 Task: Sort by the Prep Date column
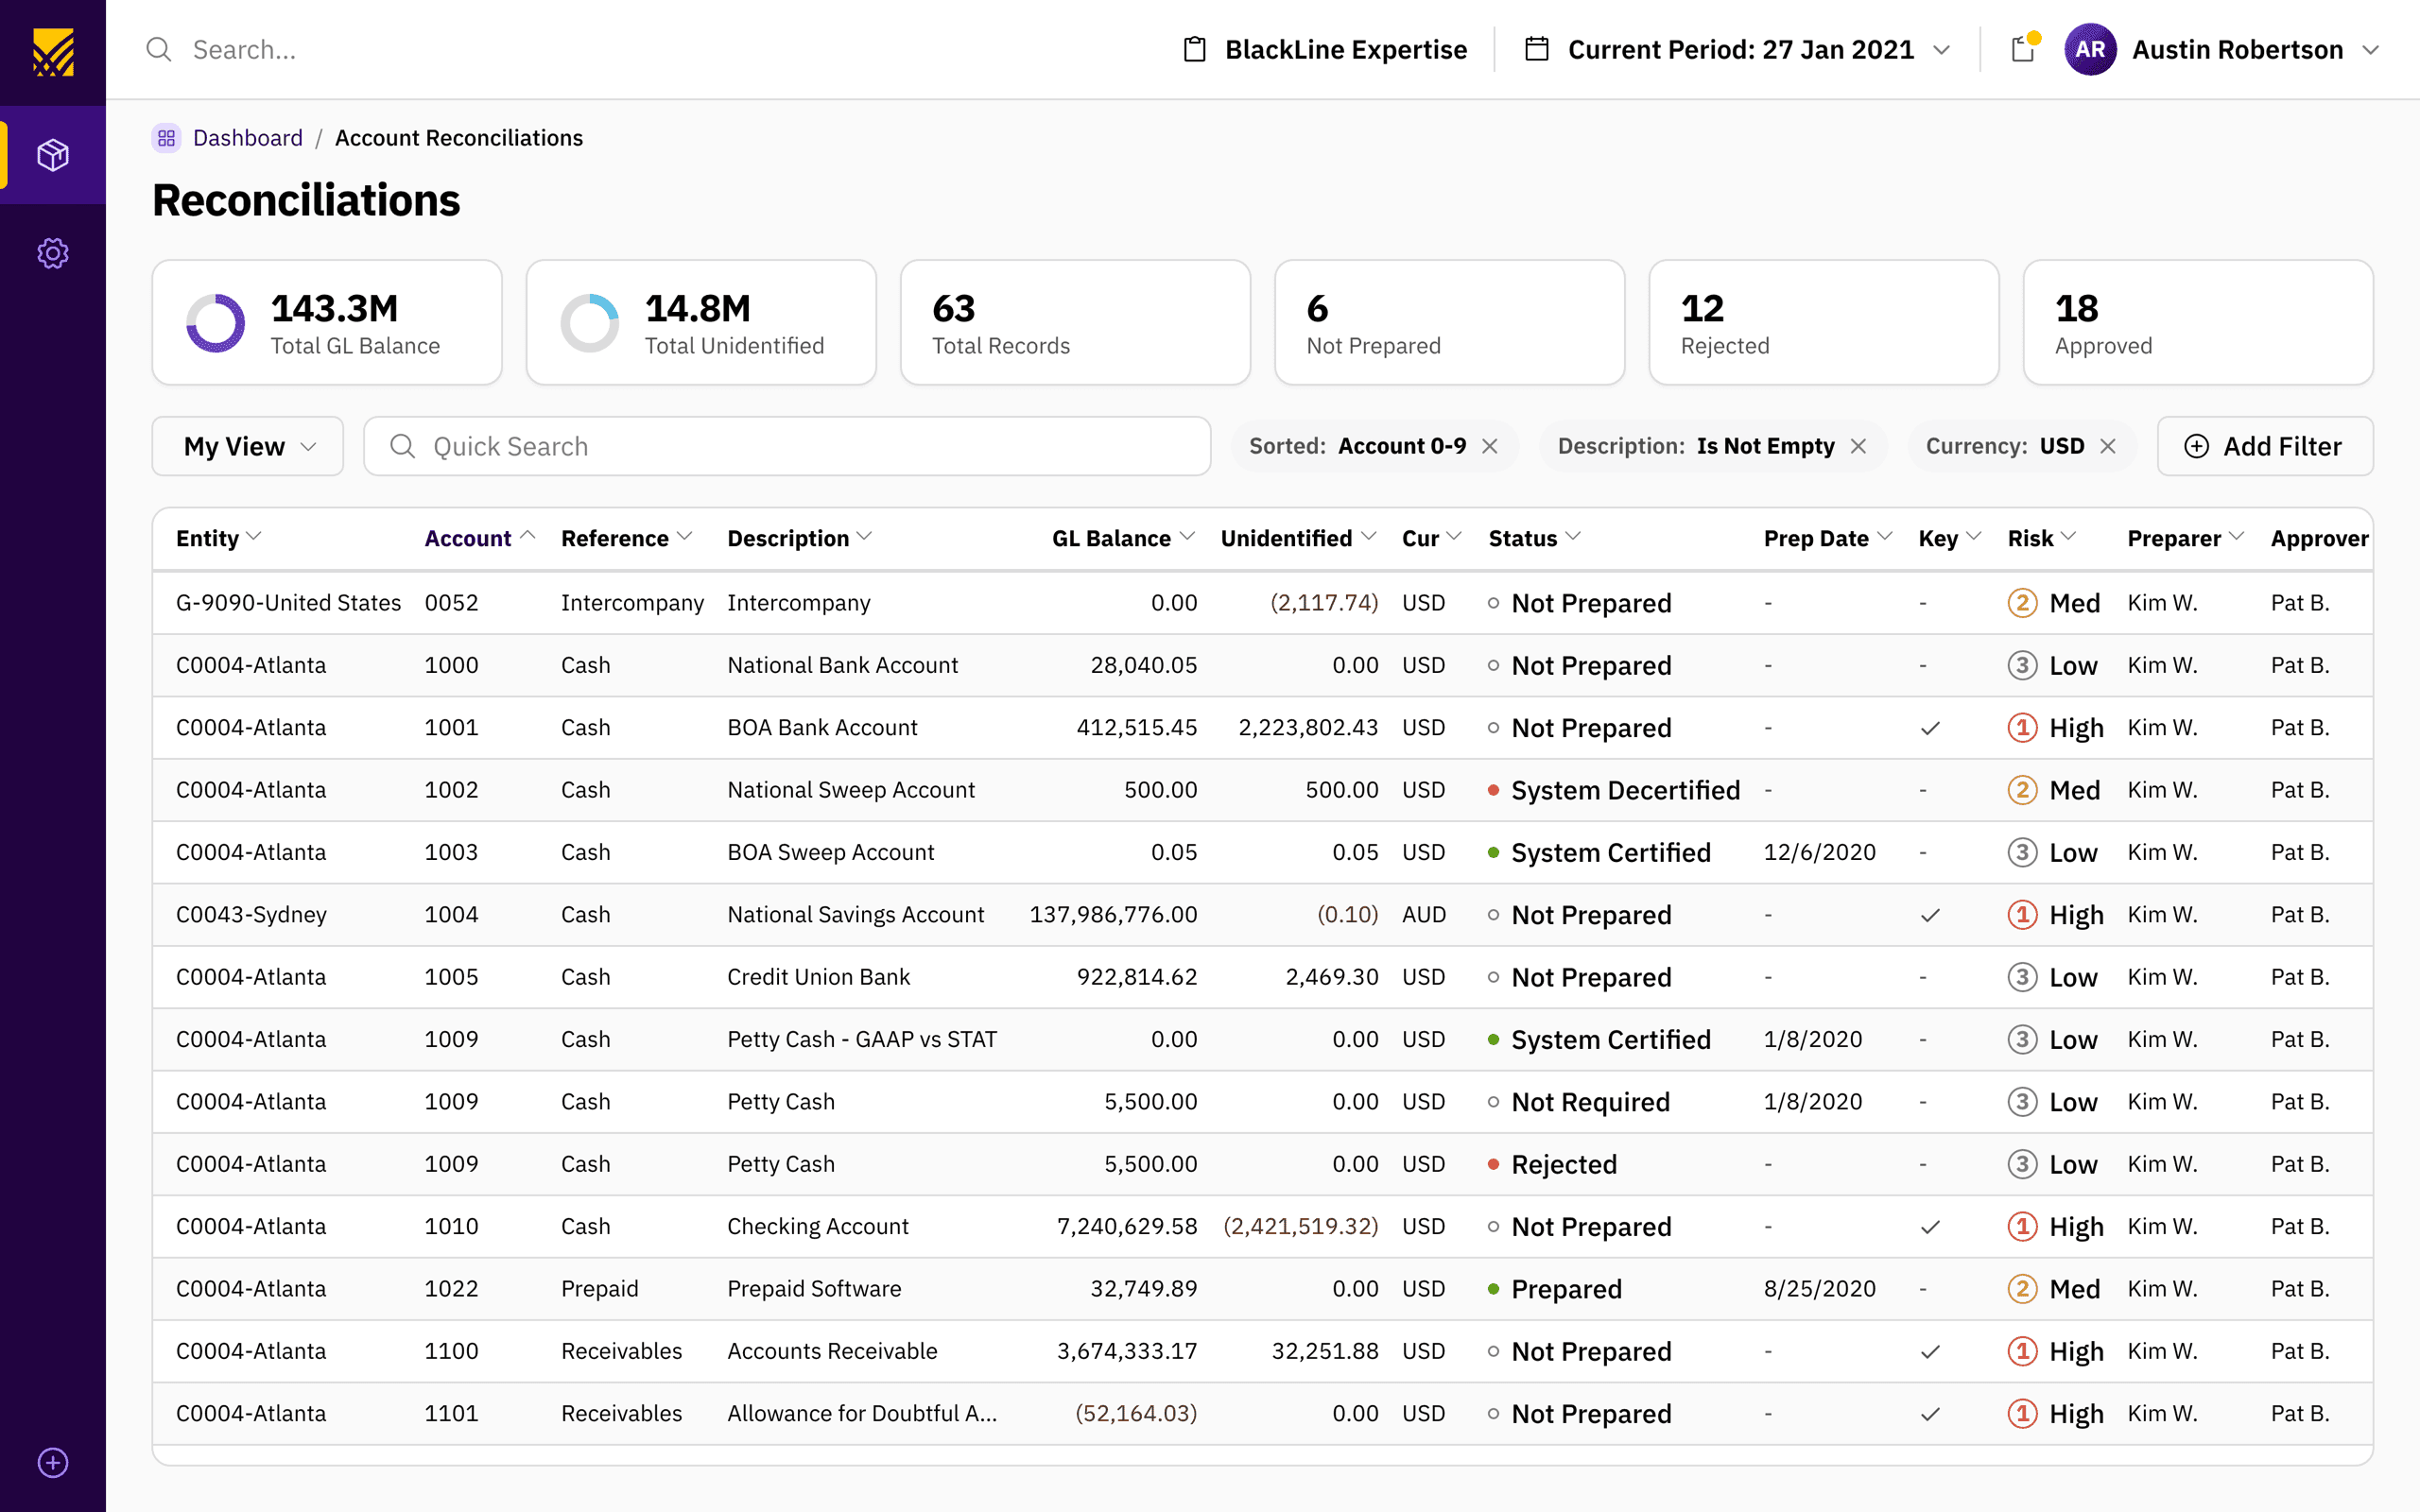[1828, 538]
